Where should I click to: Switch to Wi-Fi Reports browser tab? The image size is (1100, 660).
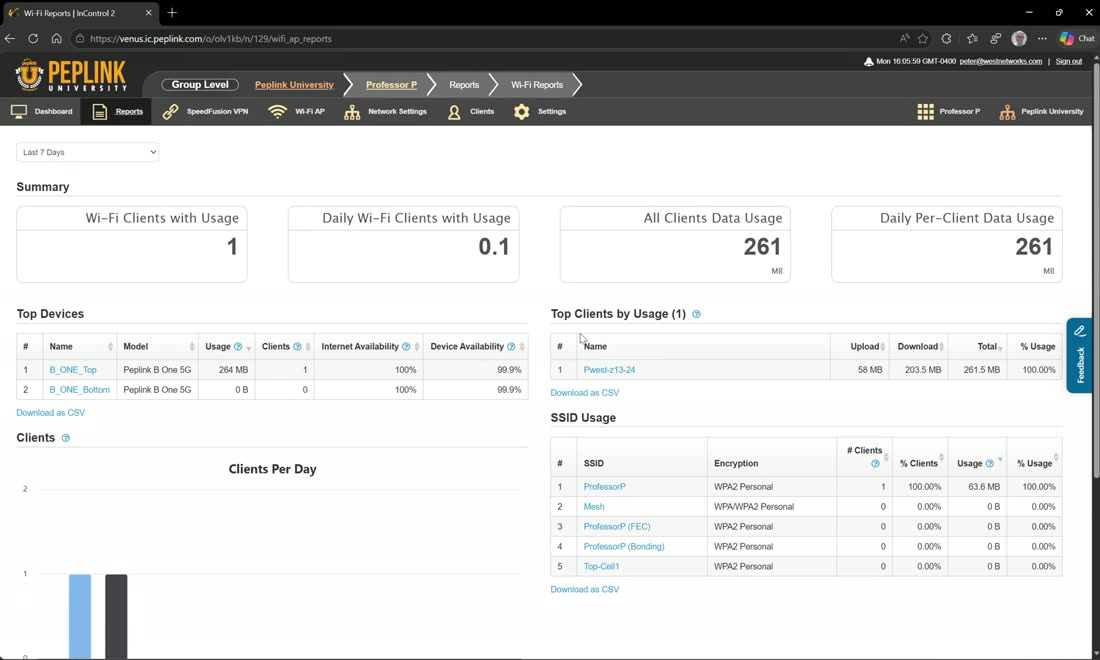pyautogui.click(x=79, y=13)
